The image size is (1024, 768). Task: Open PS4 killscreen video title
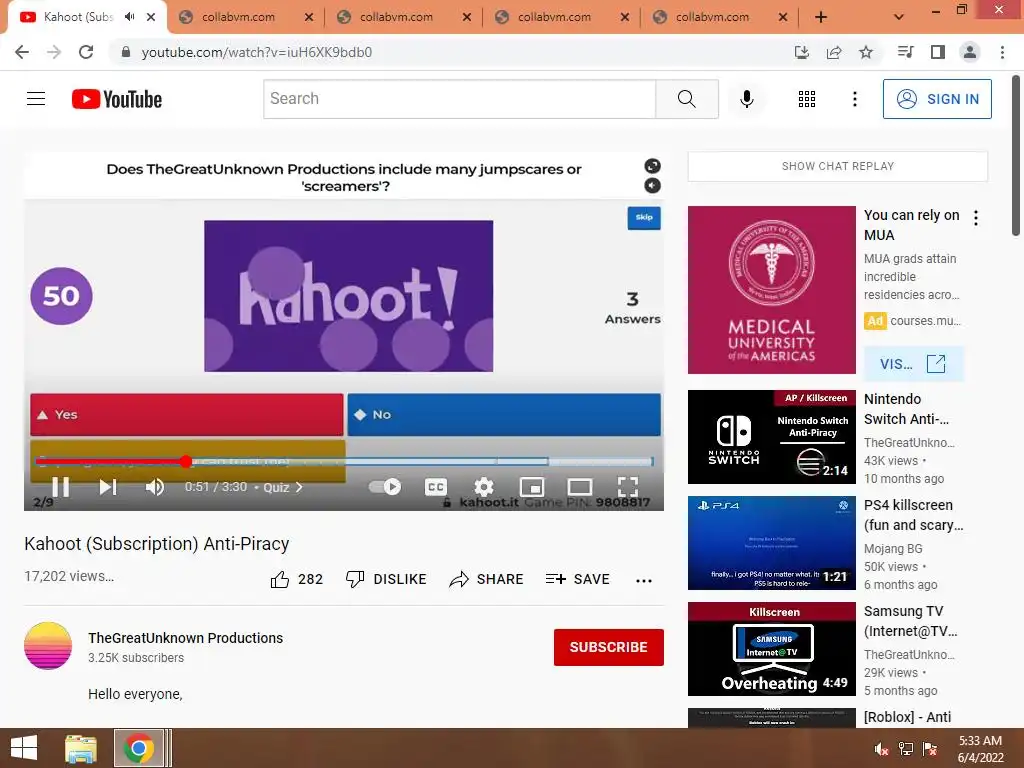(x=913, y=515)
